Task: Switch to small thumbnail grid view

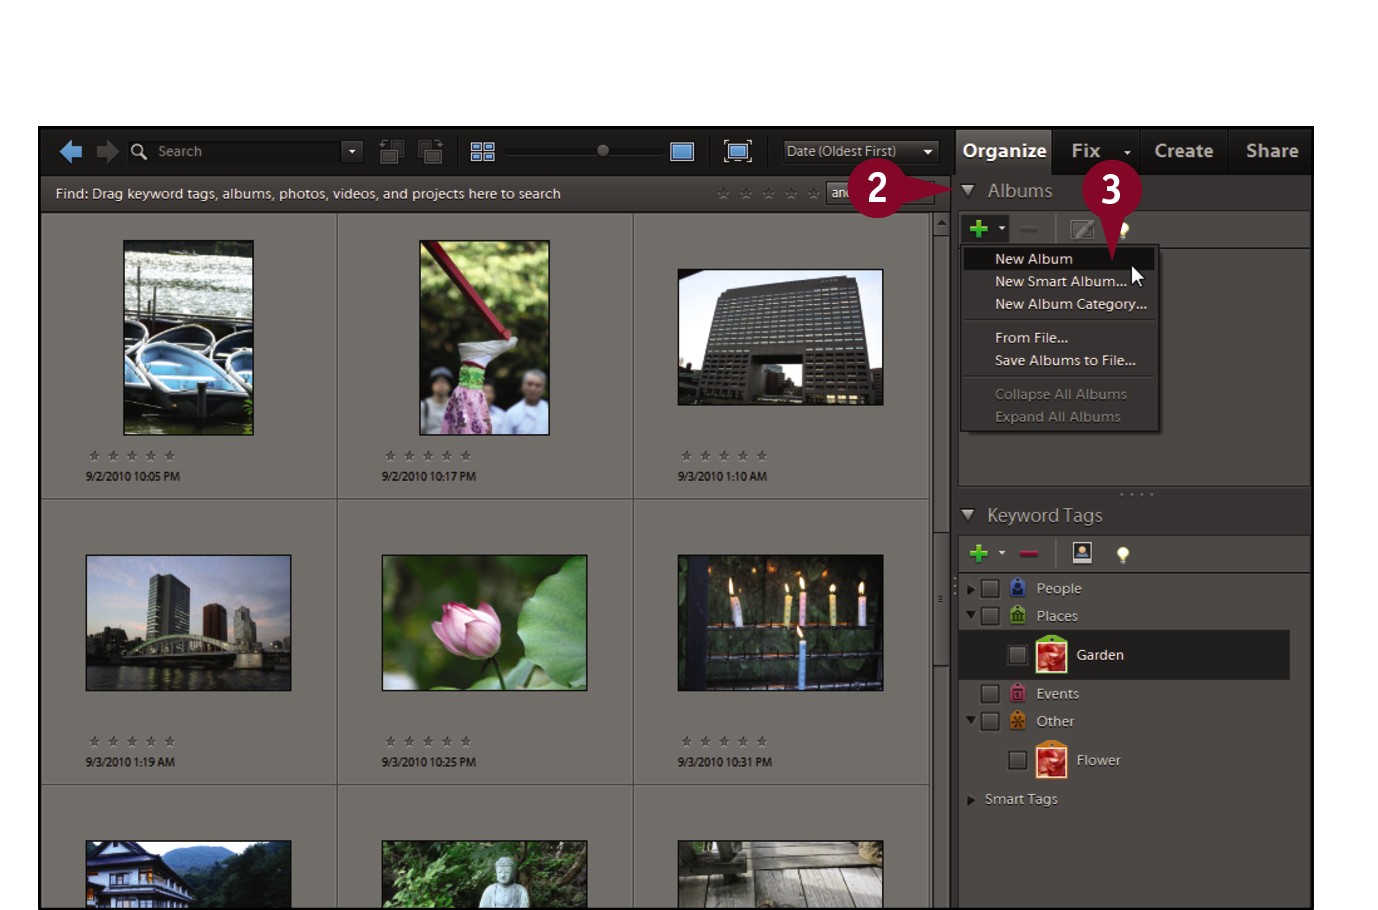Action: 483,151
